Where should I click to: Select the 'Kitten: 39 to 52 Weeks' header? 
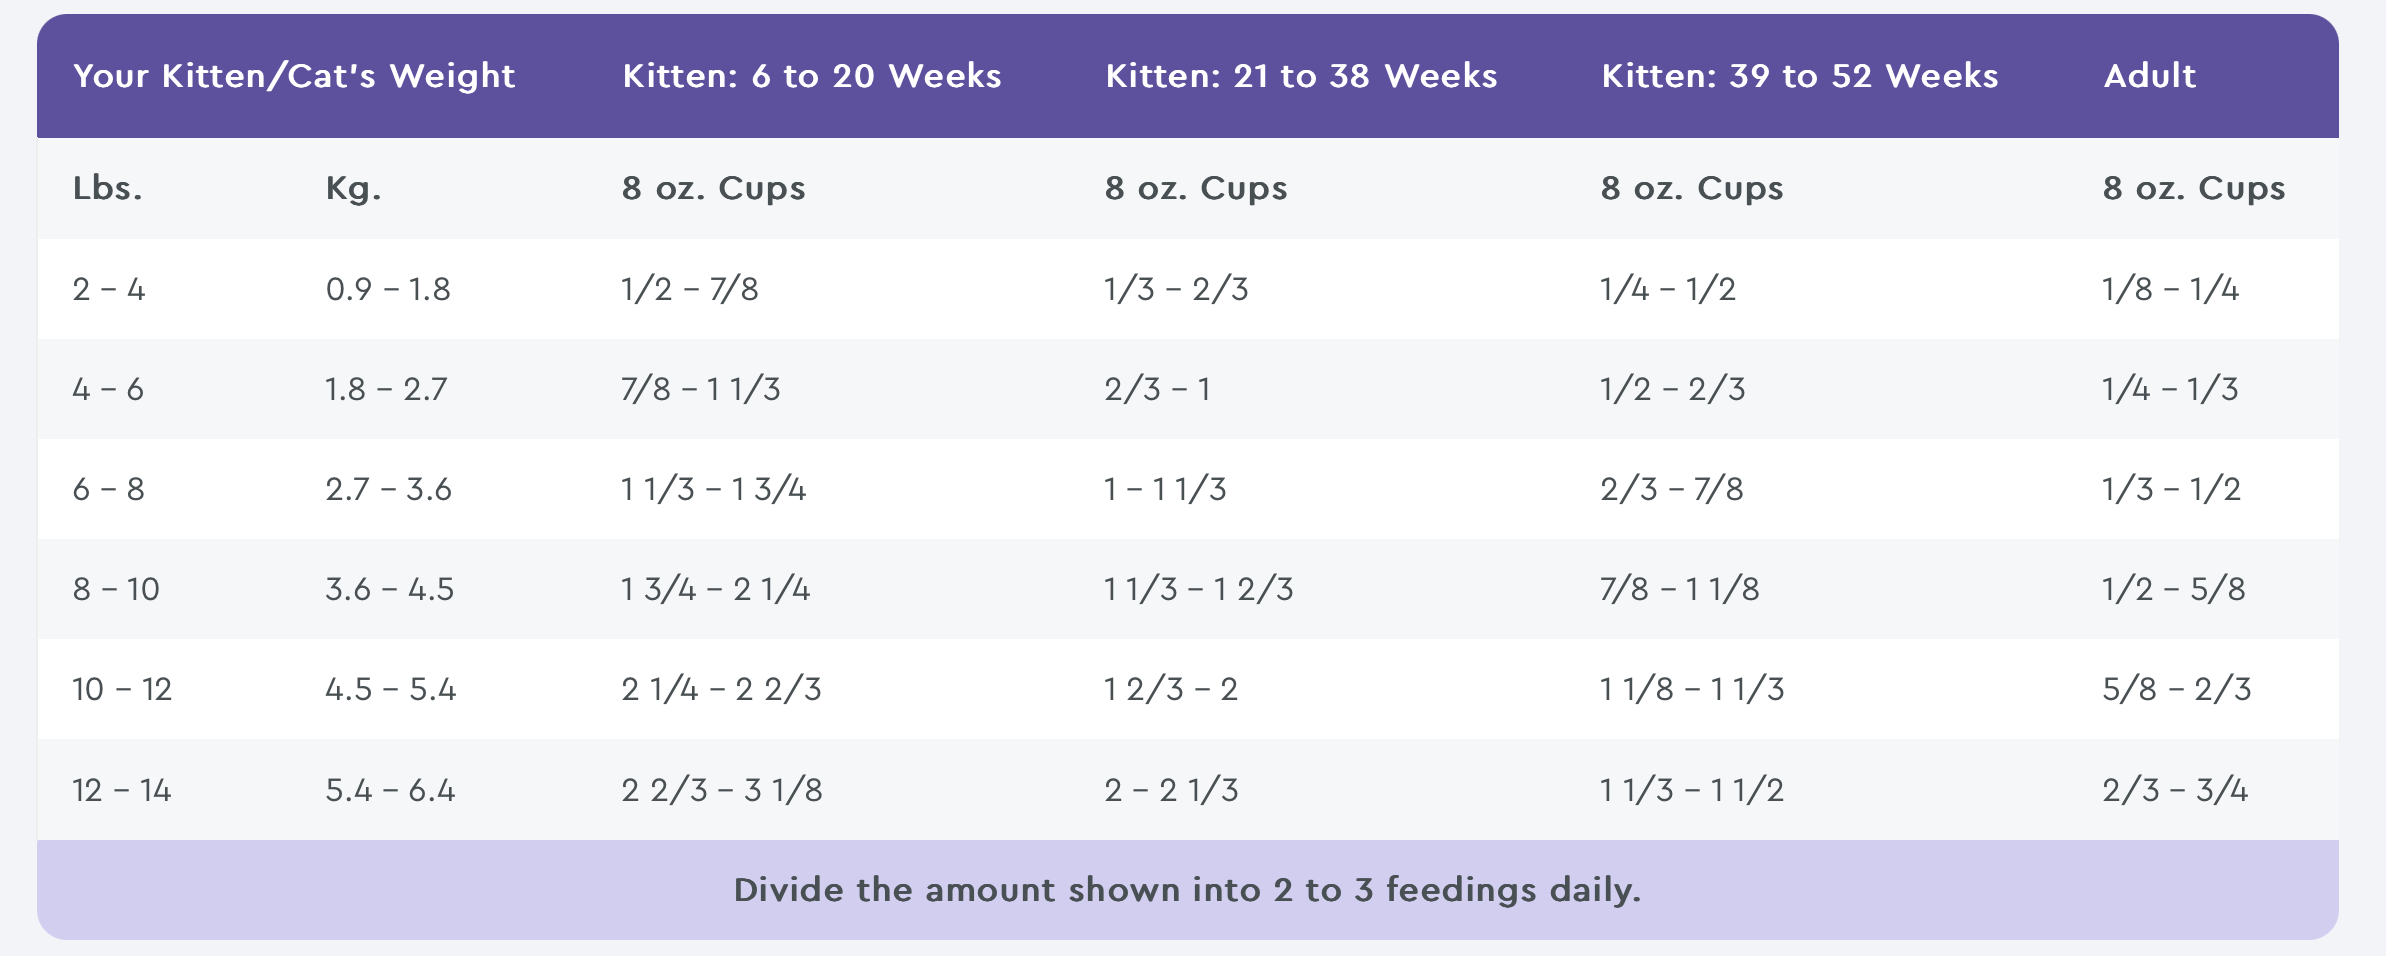1799,76
